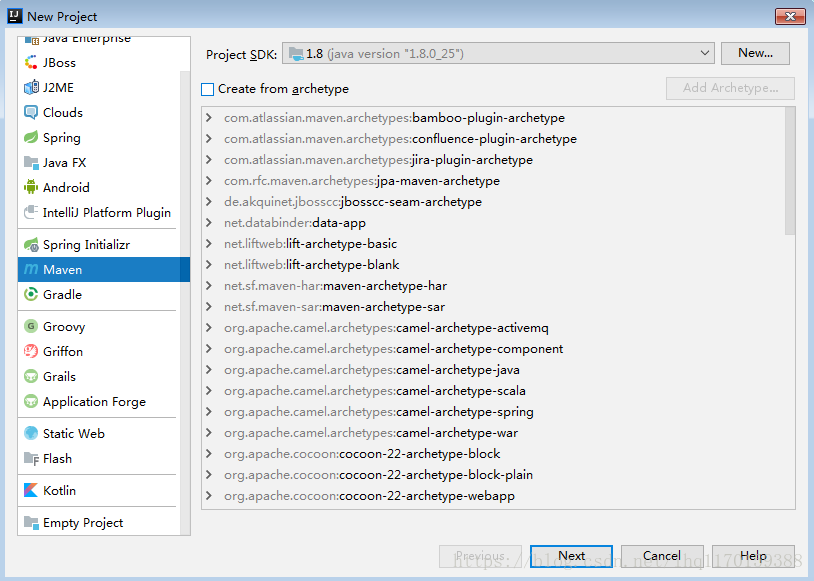This screenshot has height=581, width=814.
Task: Expand the maven-archetype-har node
Action: 209,286
